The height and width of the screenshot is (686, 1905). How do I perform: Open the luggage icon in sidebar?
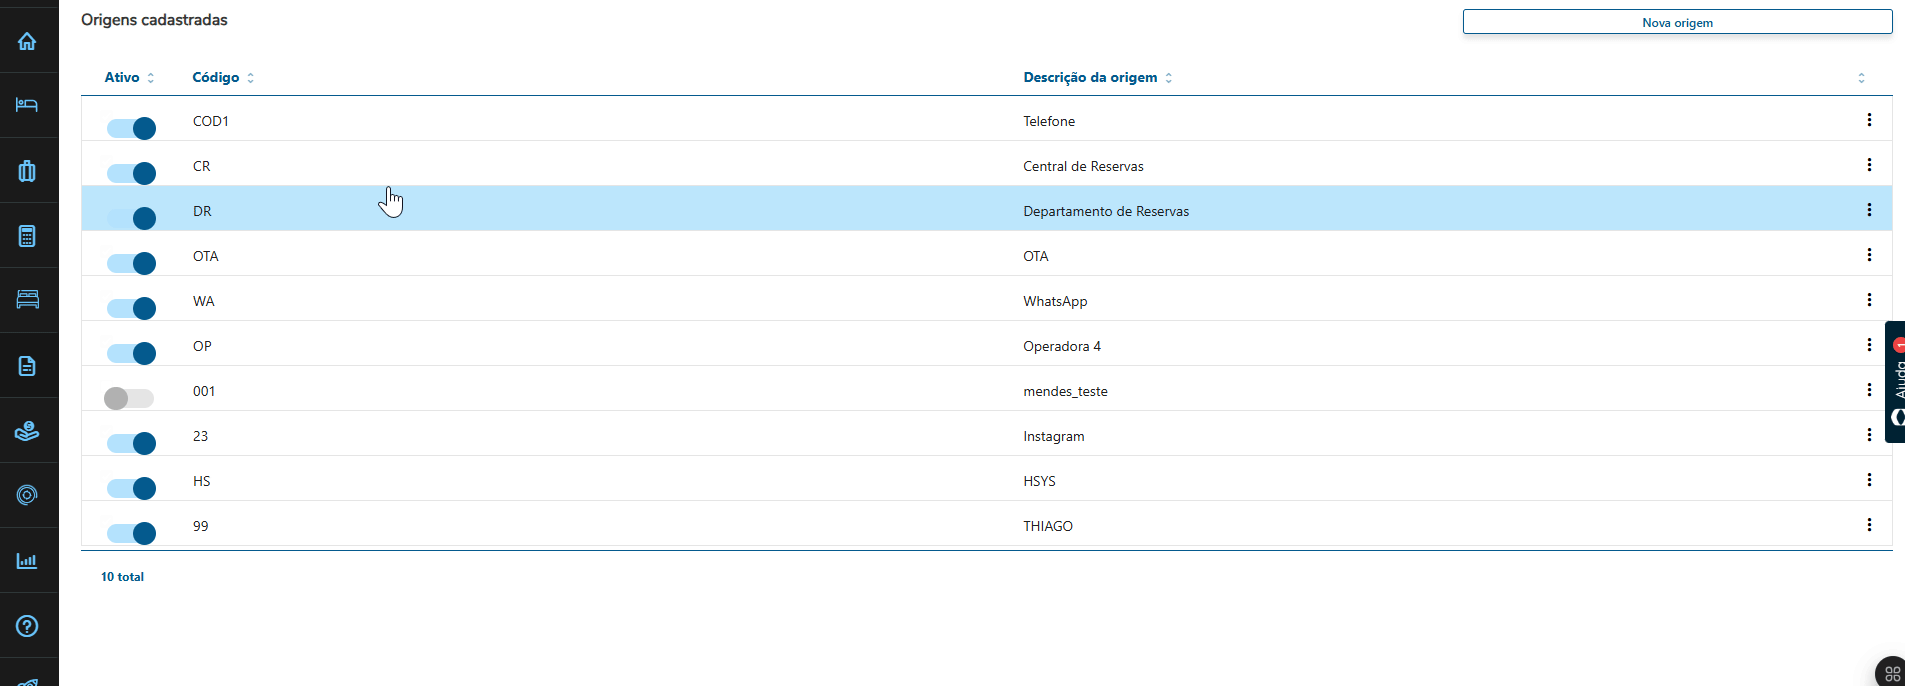click(27, 171)
